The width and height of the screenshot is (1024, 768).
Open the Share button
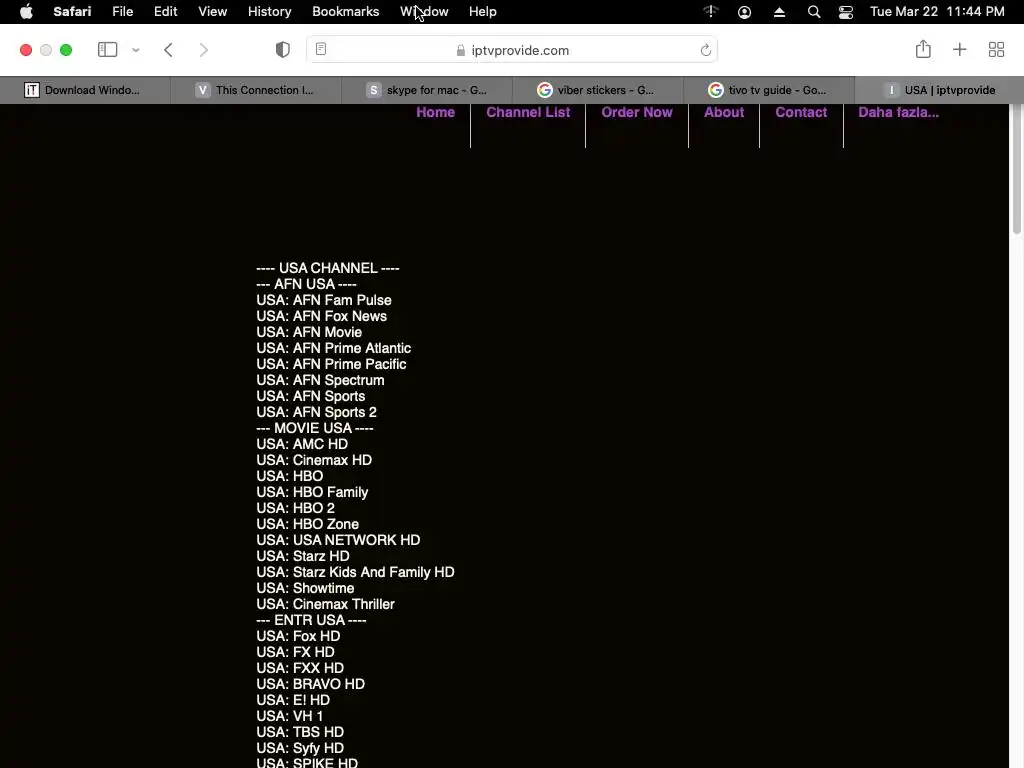923,49
